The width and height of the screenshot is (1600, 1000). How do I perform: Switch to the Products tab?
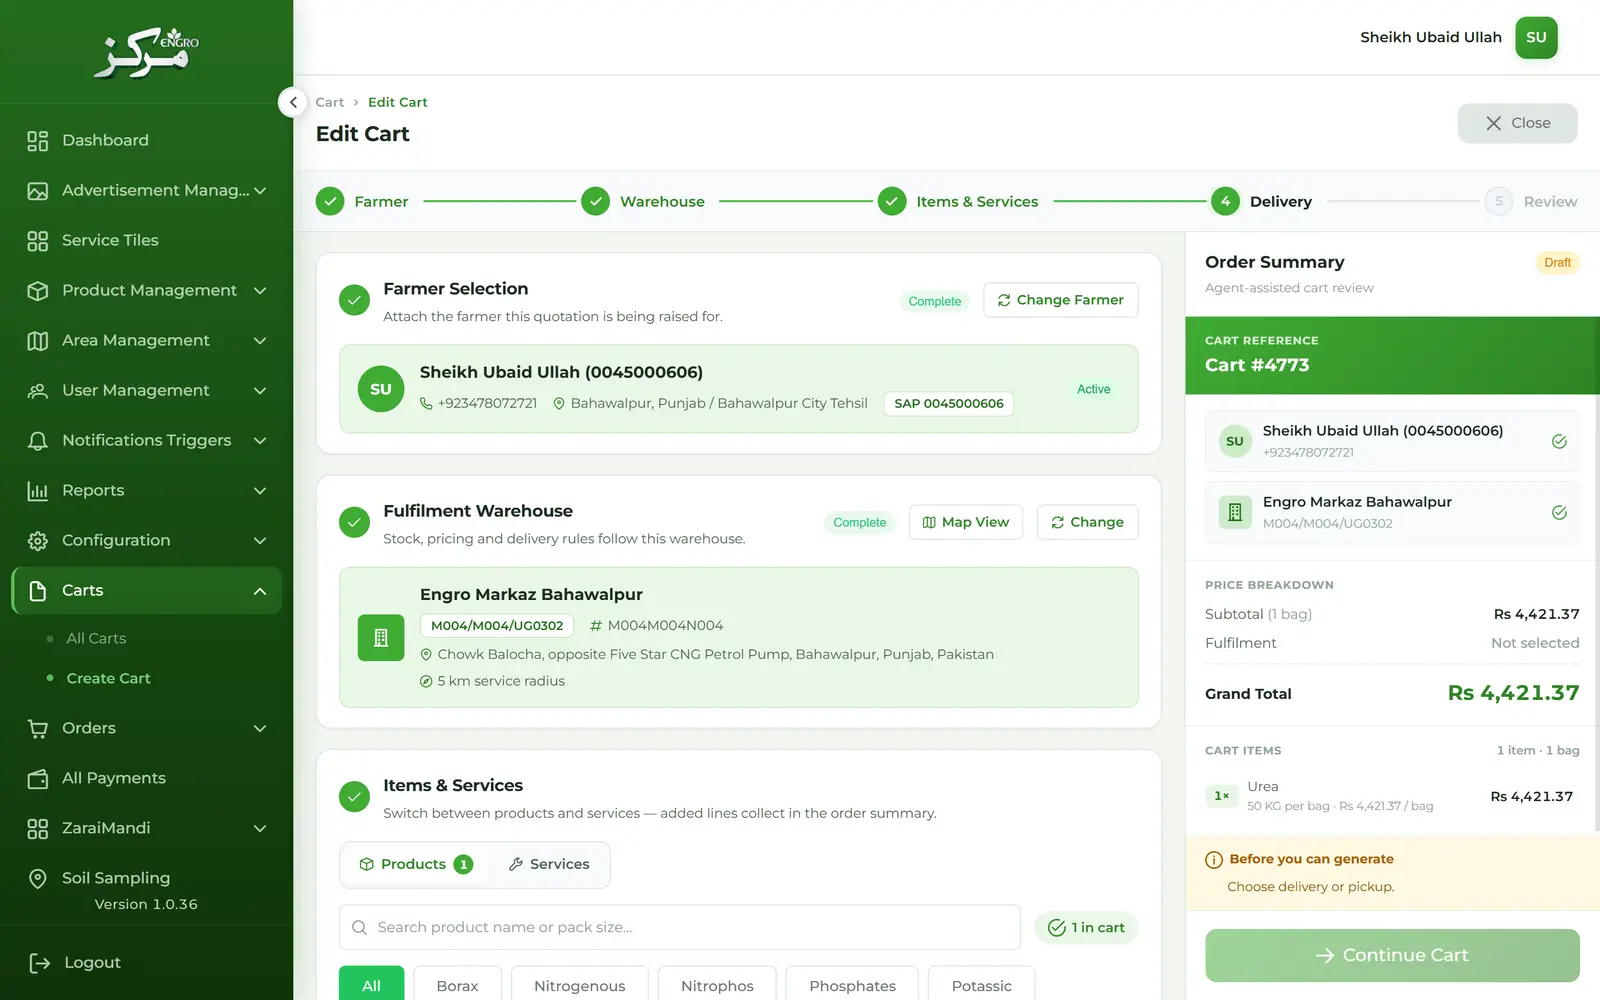pyautogui.click(x=415, y=864)
